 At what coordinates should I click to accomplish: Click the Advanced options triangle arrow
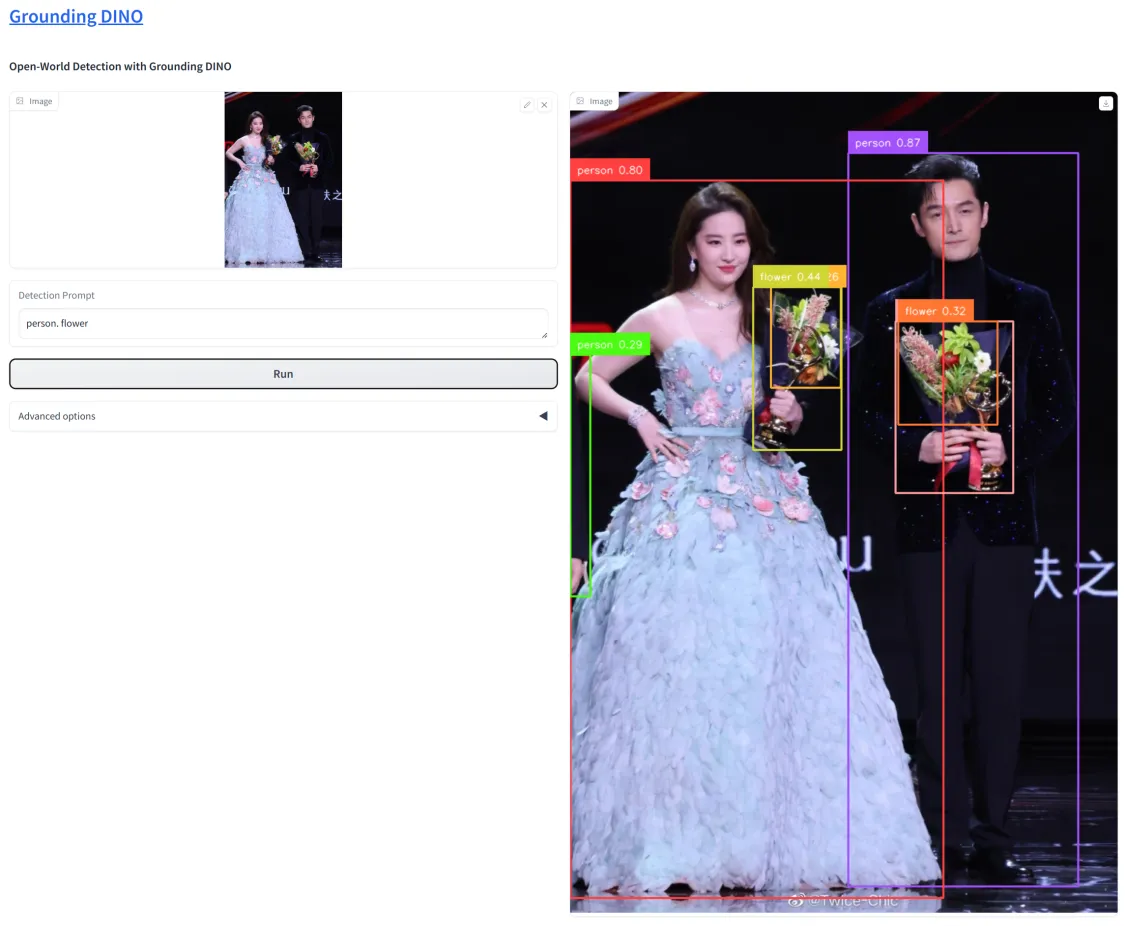coord(543,416)
